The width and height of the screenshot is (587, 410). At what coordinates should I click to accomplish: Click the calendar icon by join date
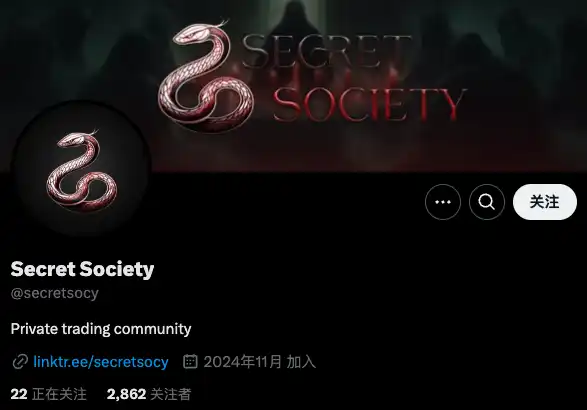pos(190,361)
